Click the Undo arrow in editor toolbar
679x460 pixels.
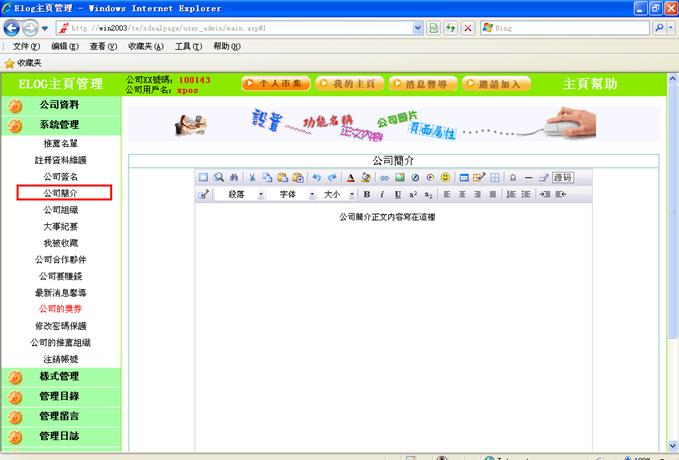click(x=317, y=177)
